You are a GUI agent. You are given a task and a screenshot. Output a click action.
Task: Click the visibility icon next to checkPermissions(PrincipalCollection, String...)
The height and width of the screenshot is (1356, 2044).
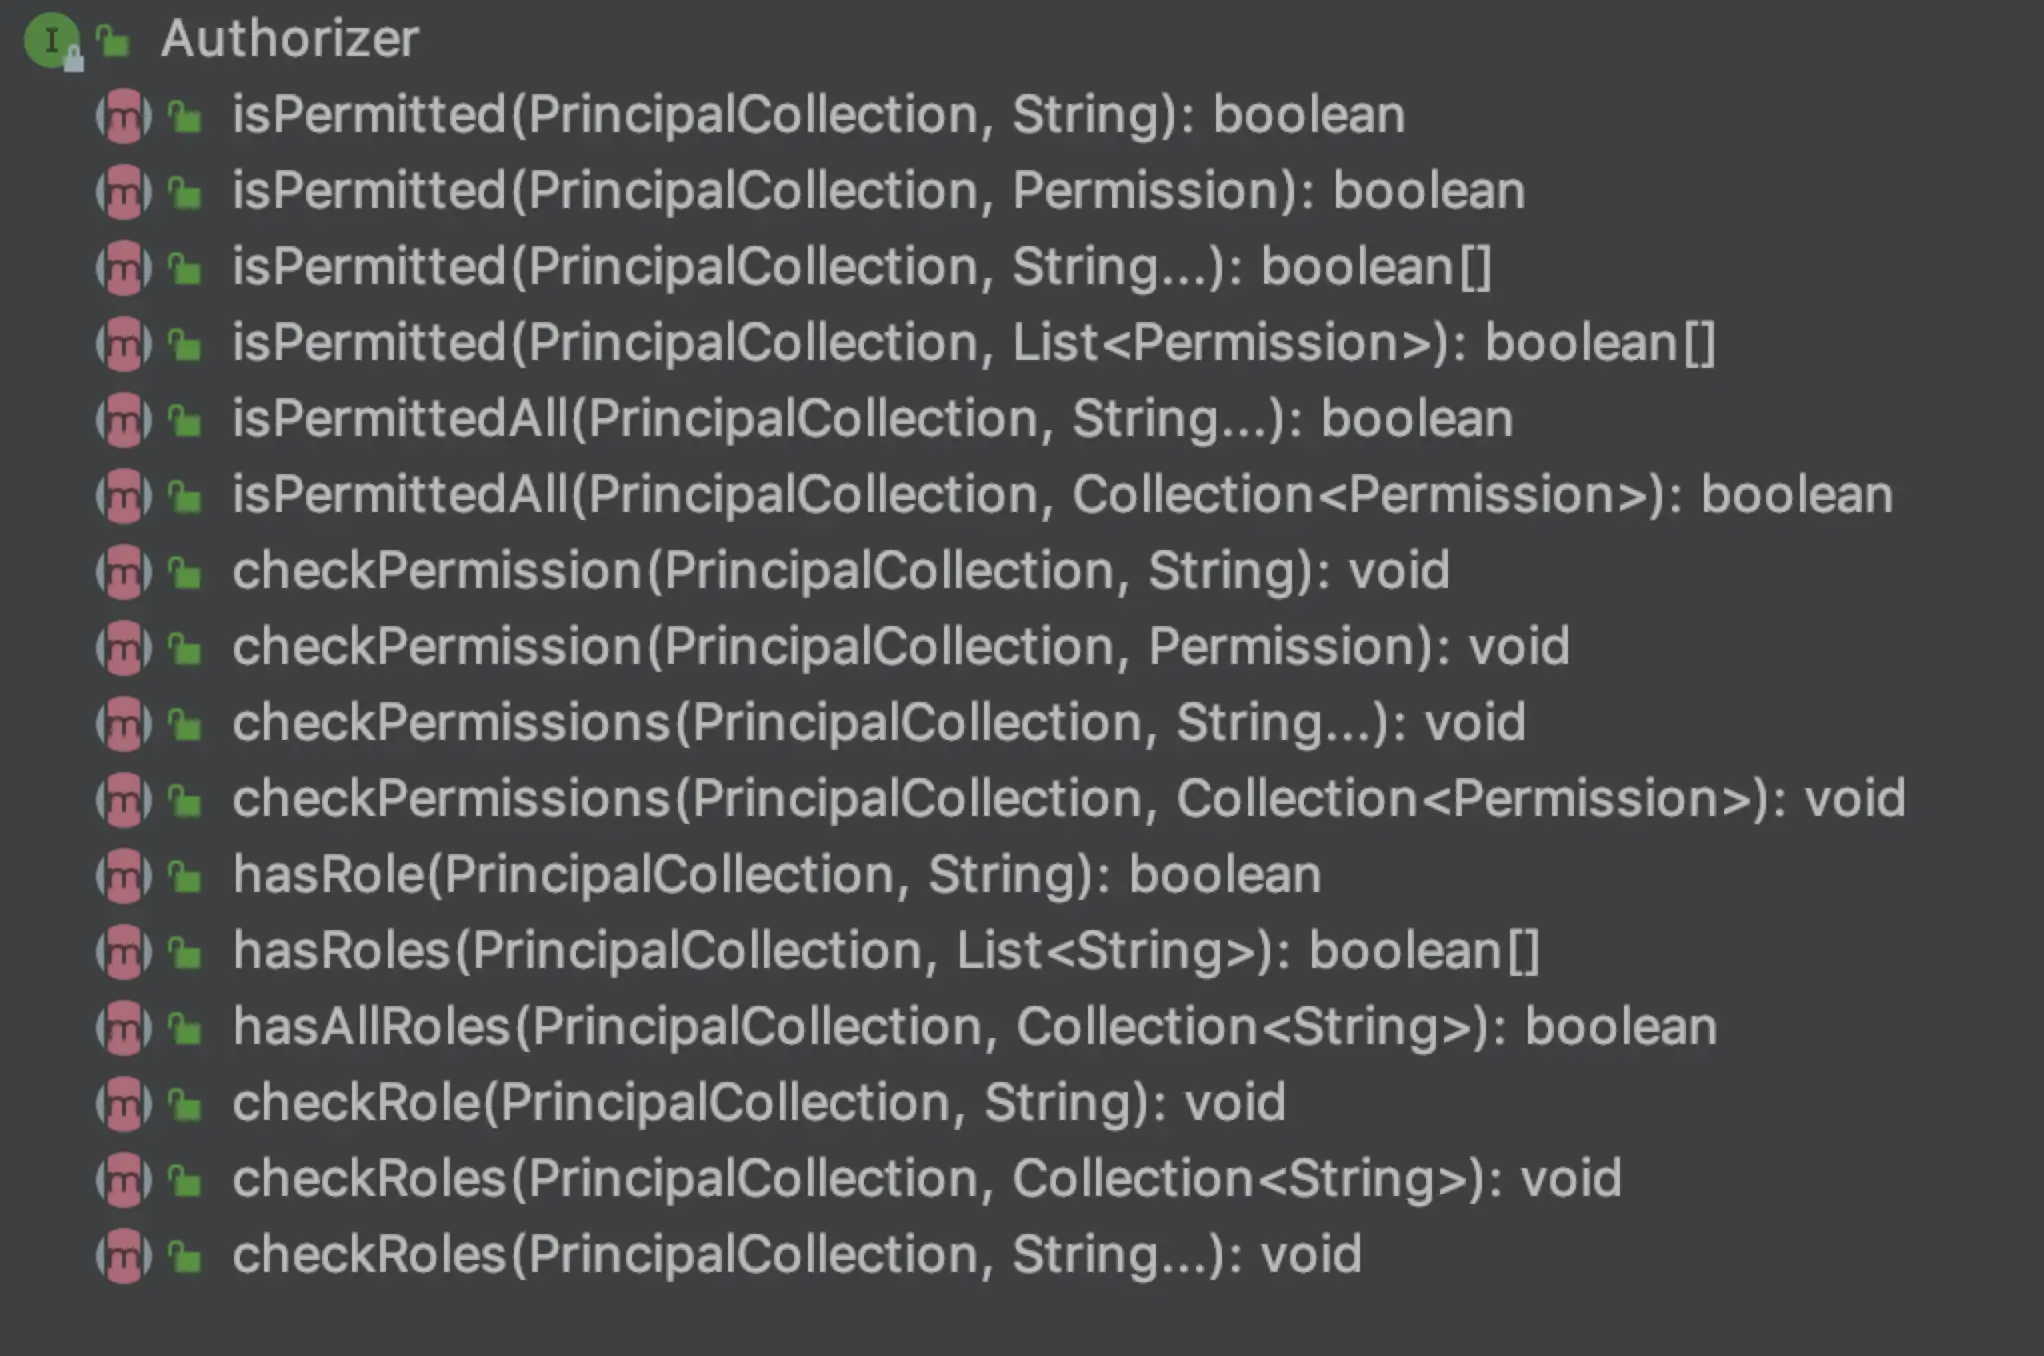coord(185,724)
